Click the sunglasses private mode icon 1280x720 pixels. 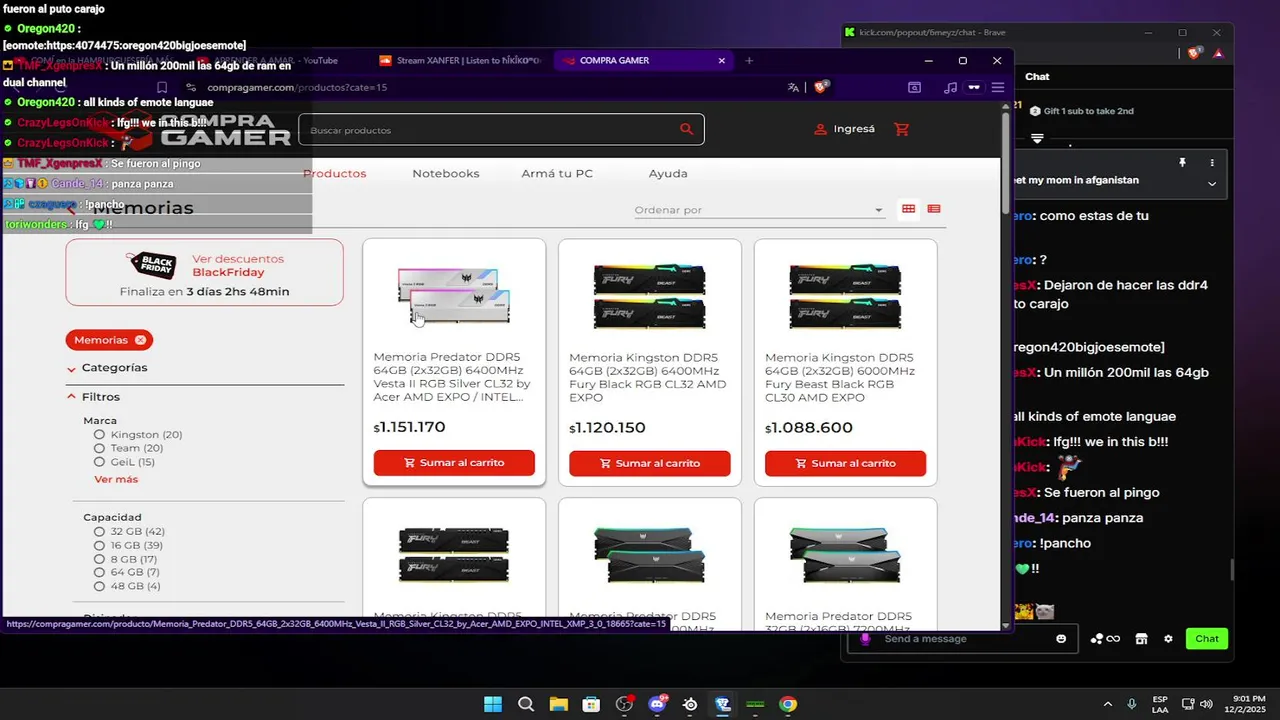point(974,87)
